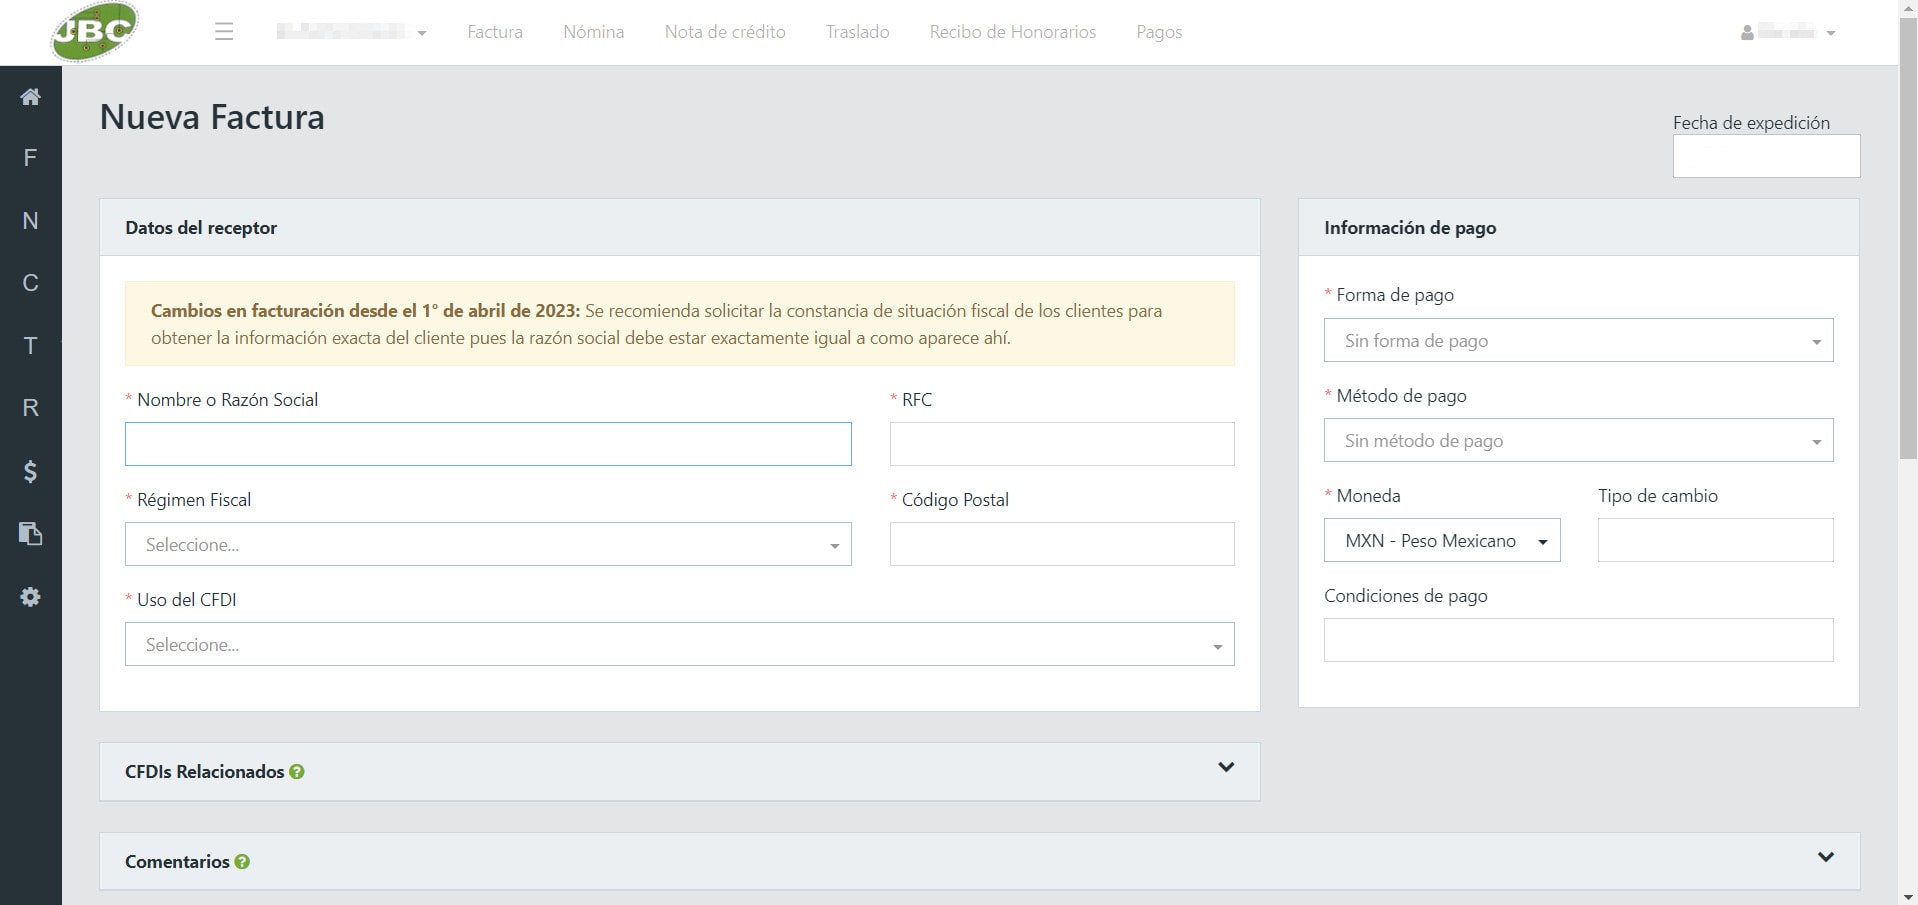Open the Pagos menu
1918x905 pixels.
coord(1159,32)
